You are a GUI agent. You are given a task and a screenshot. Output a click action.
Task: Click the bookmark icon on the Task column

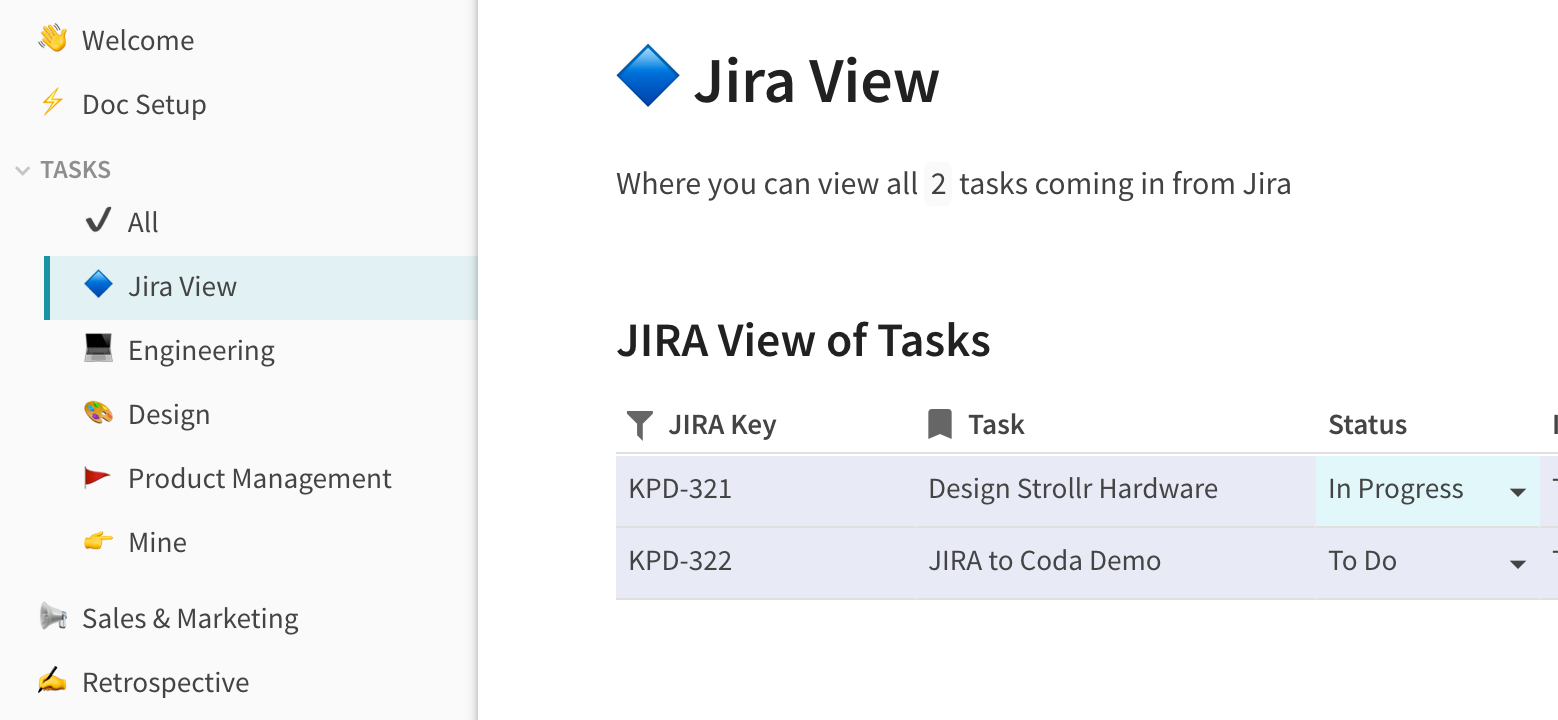938,423
